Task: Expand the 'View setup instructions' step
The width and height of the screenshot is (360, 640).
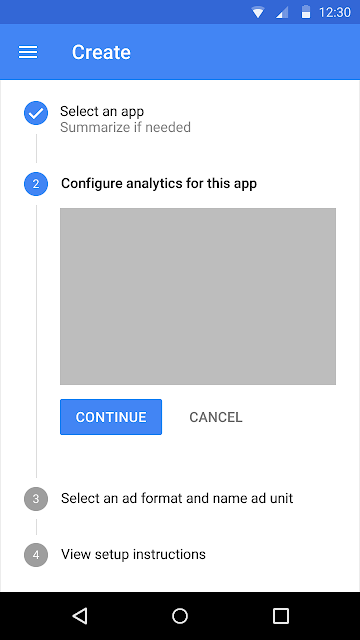Action: click(x=133, y=554)
